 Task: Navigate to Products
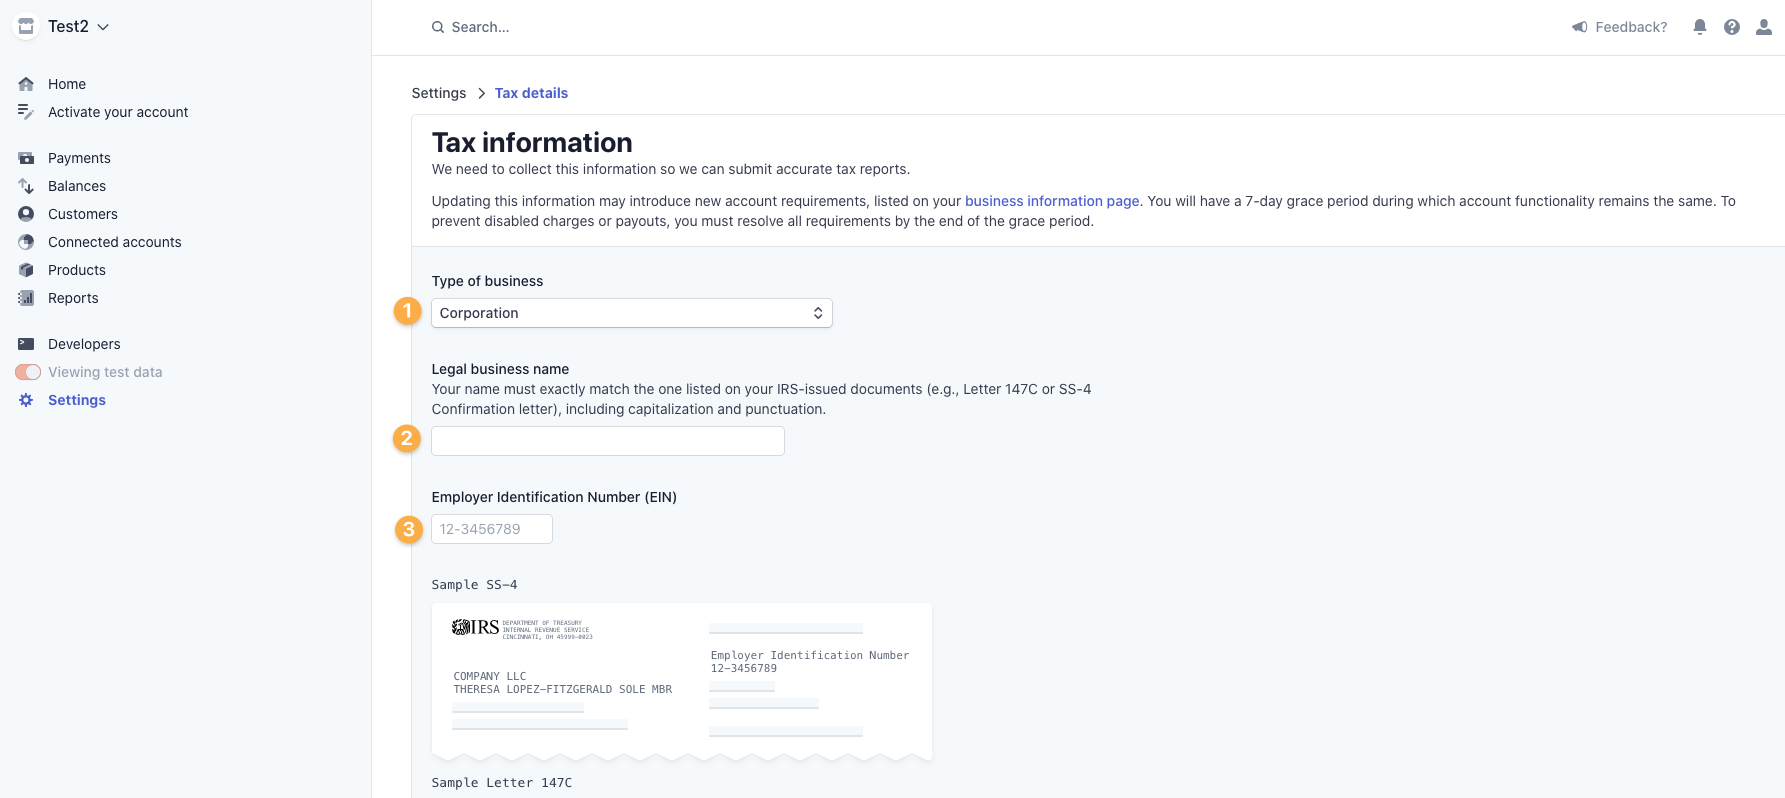[x=77, y=270]
